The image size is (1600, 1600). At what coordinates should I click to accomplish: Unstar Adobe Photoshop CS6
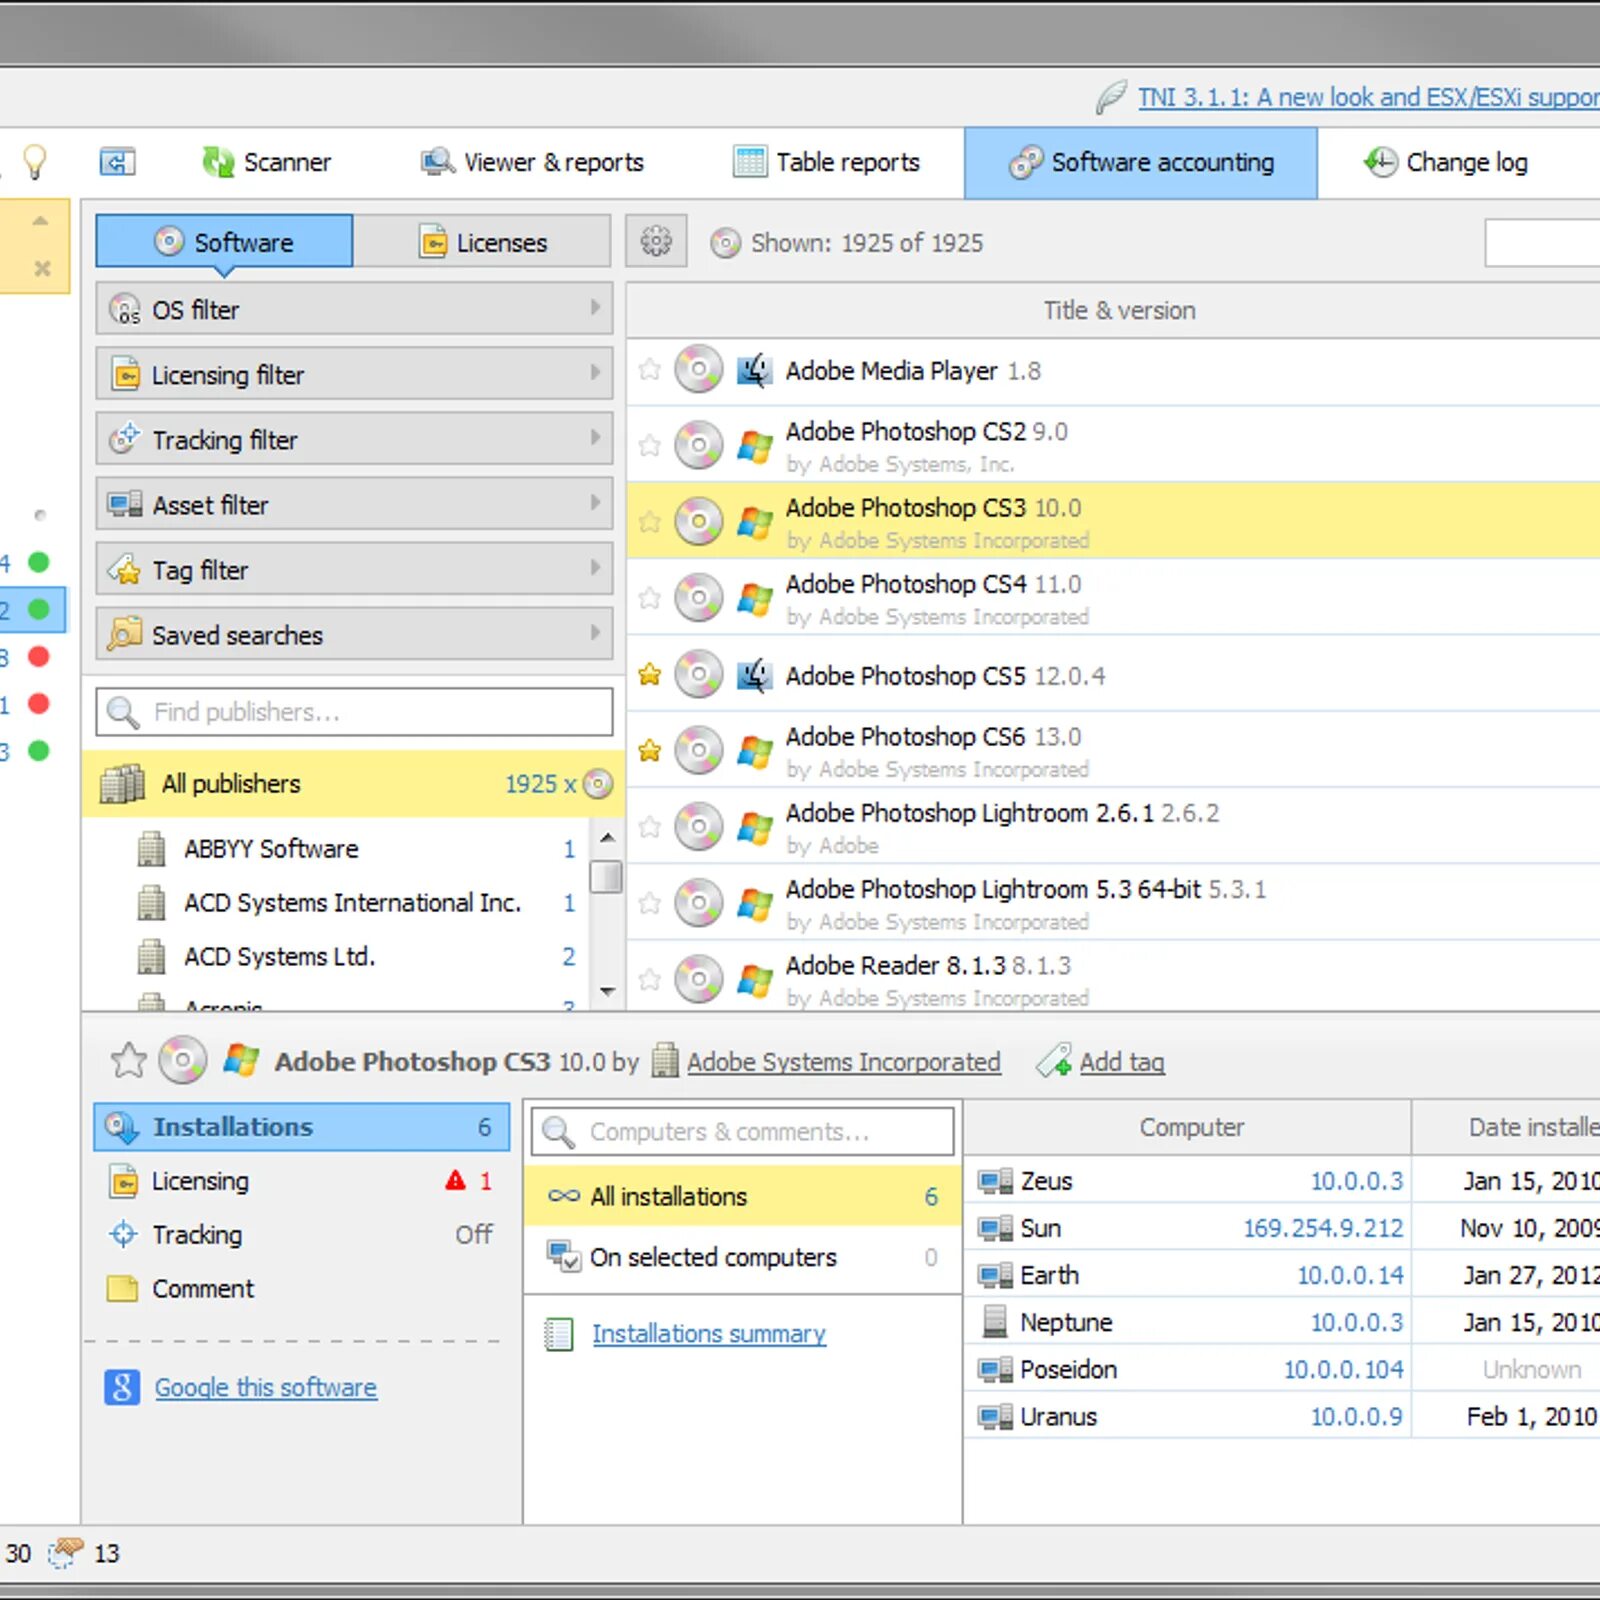[650, 750]
